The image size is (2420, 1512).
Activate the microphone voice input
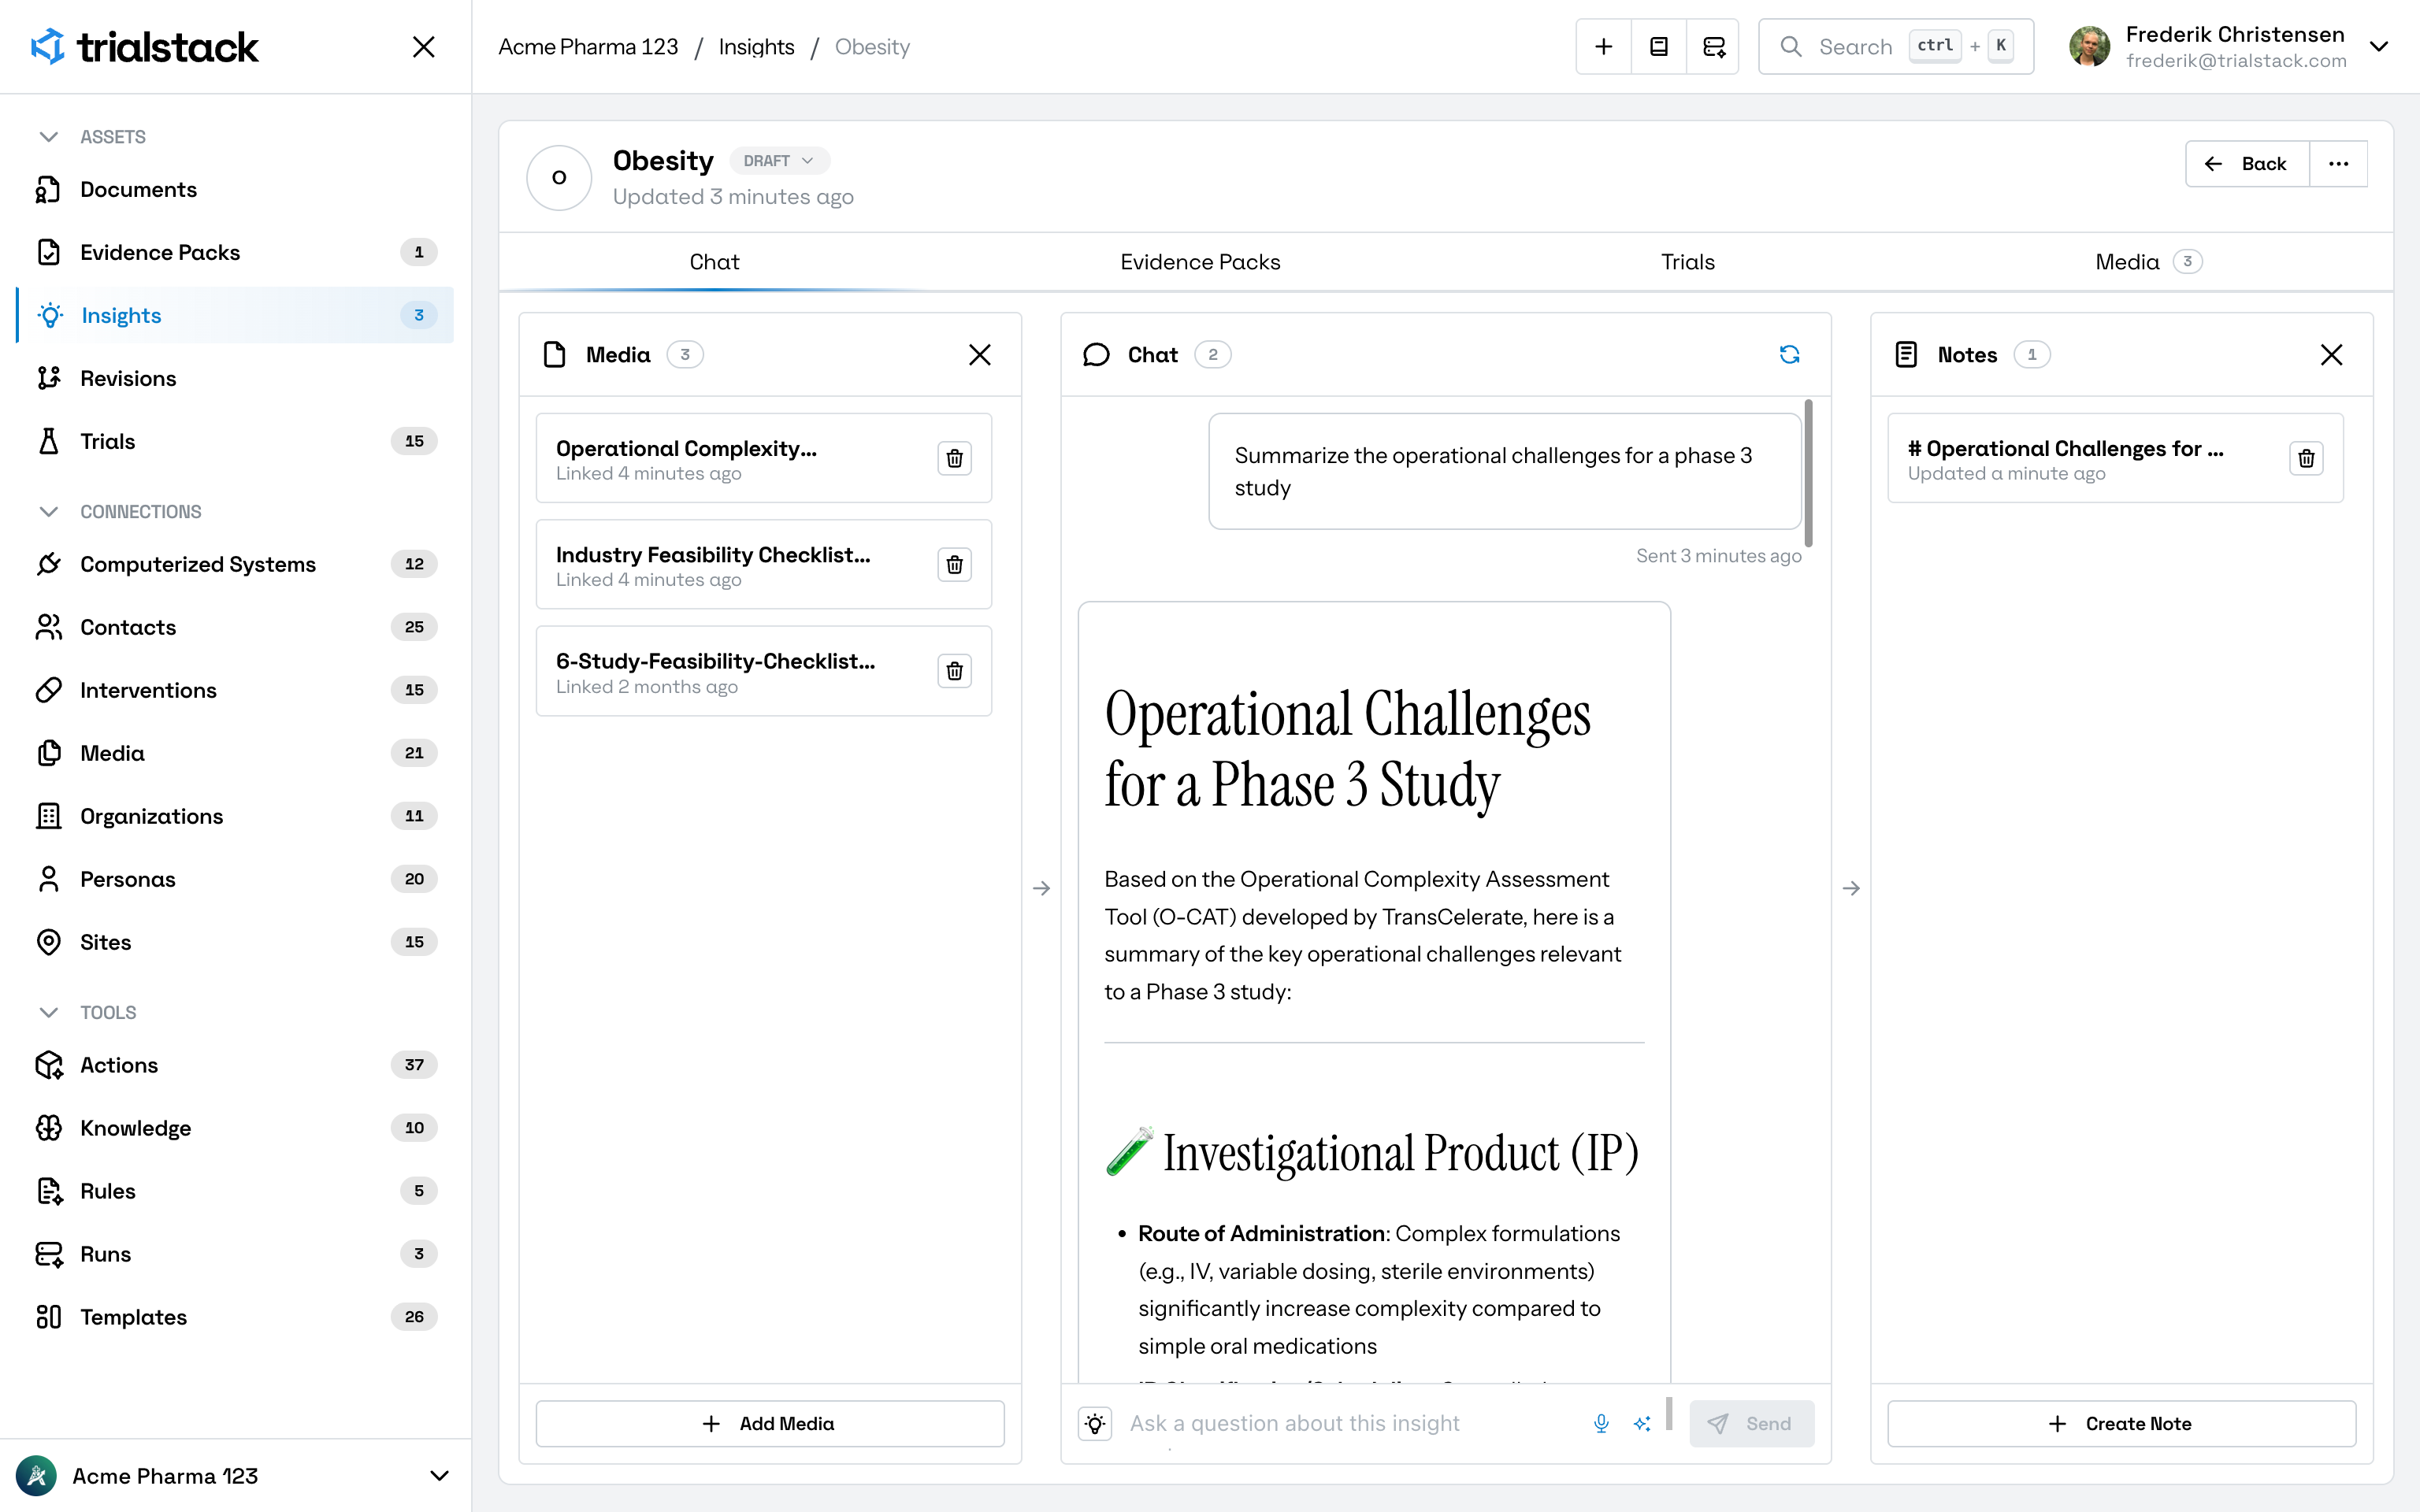pyautogui.click(x=1601, y=1423)
